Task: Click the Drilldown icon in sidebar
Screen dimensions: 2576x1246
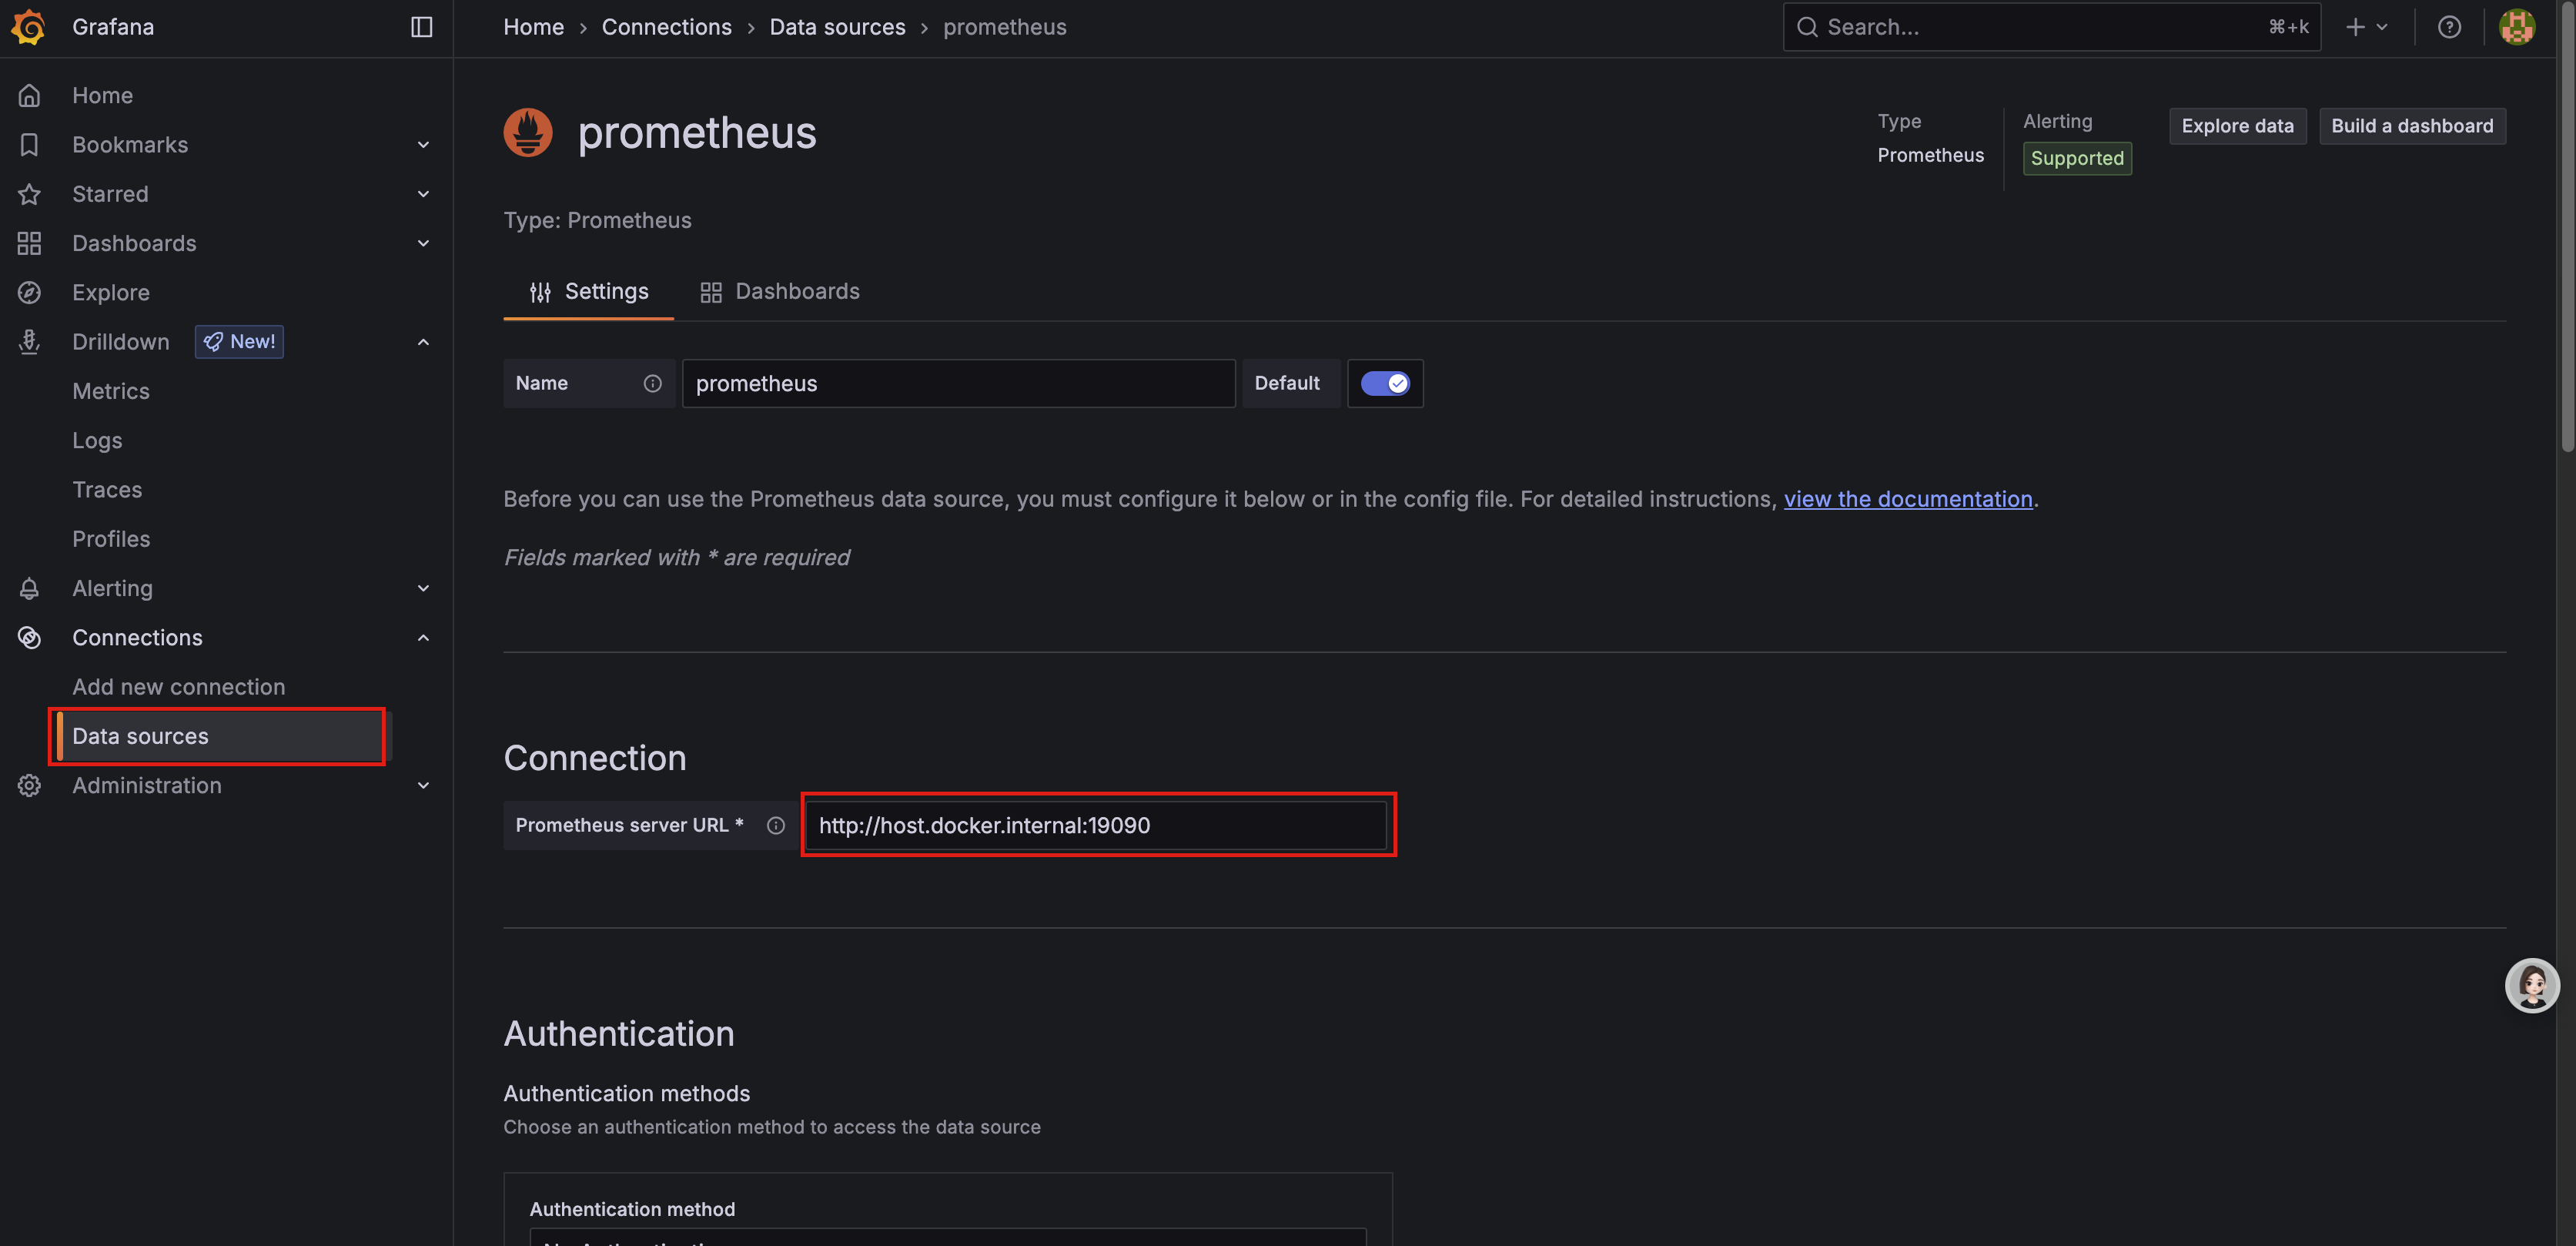Action: [30, 342]
